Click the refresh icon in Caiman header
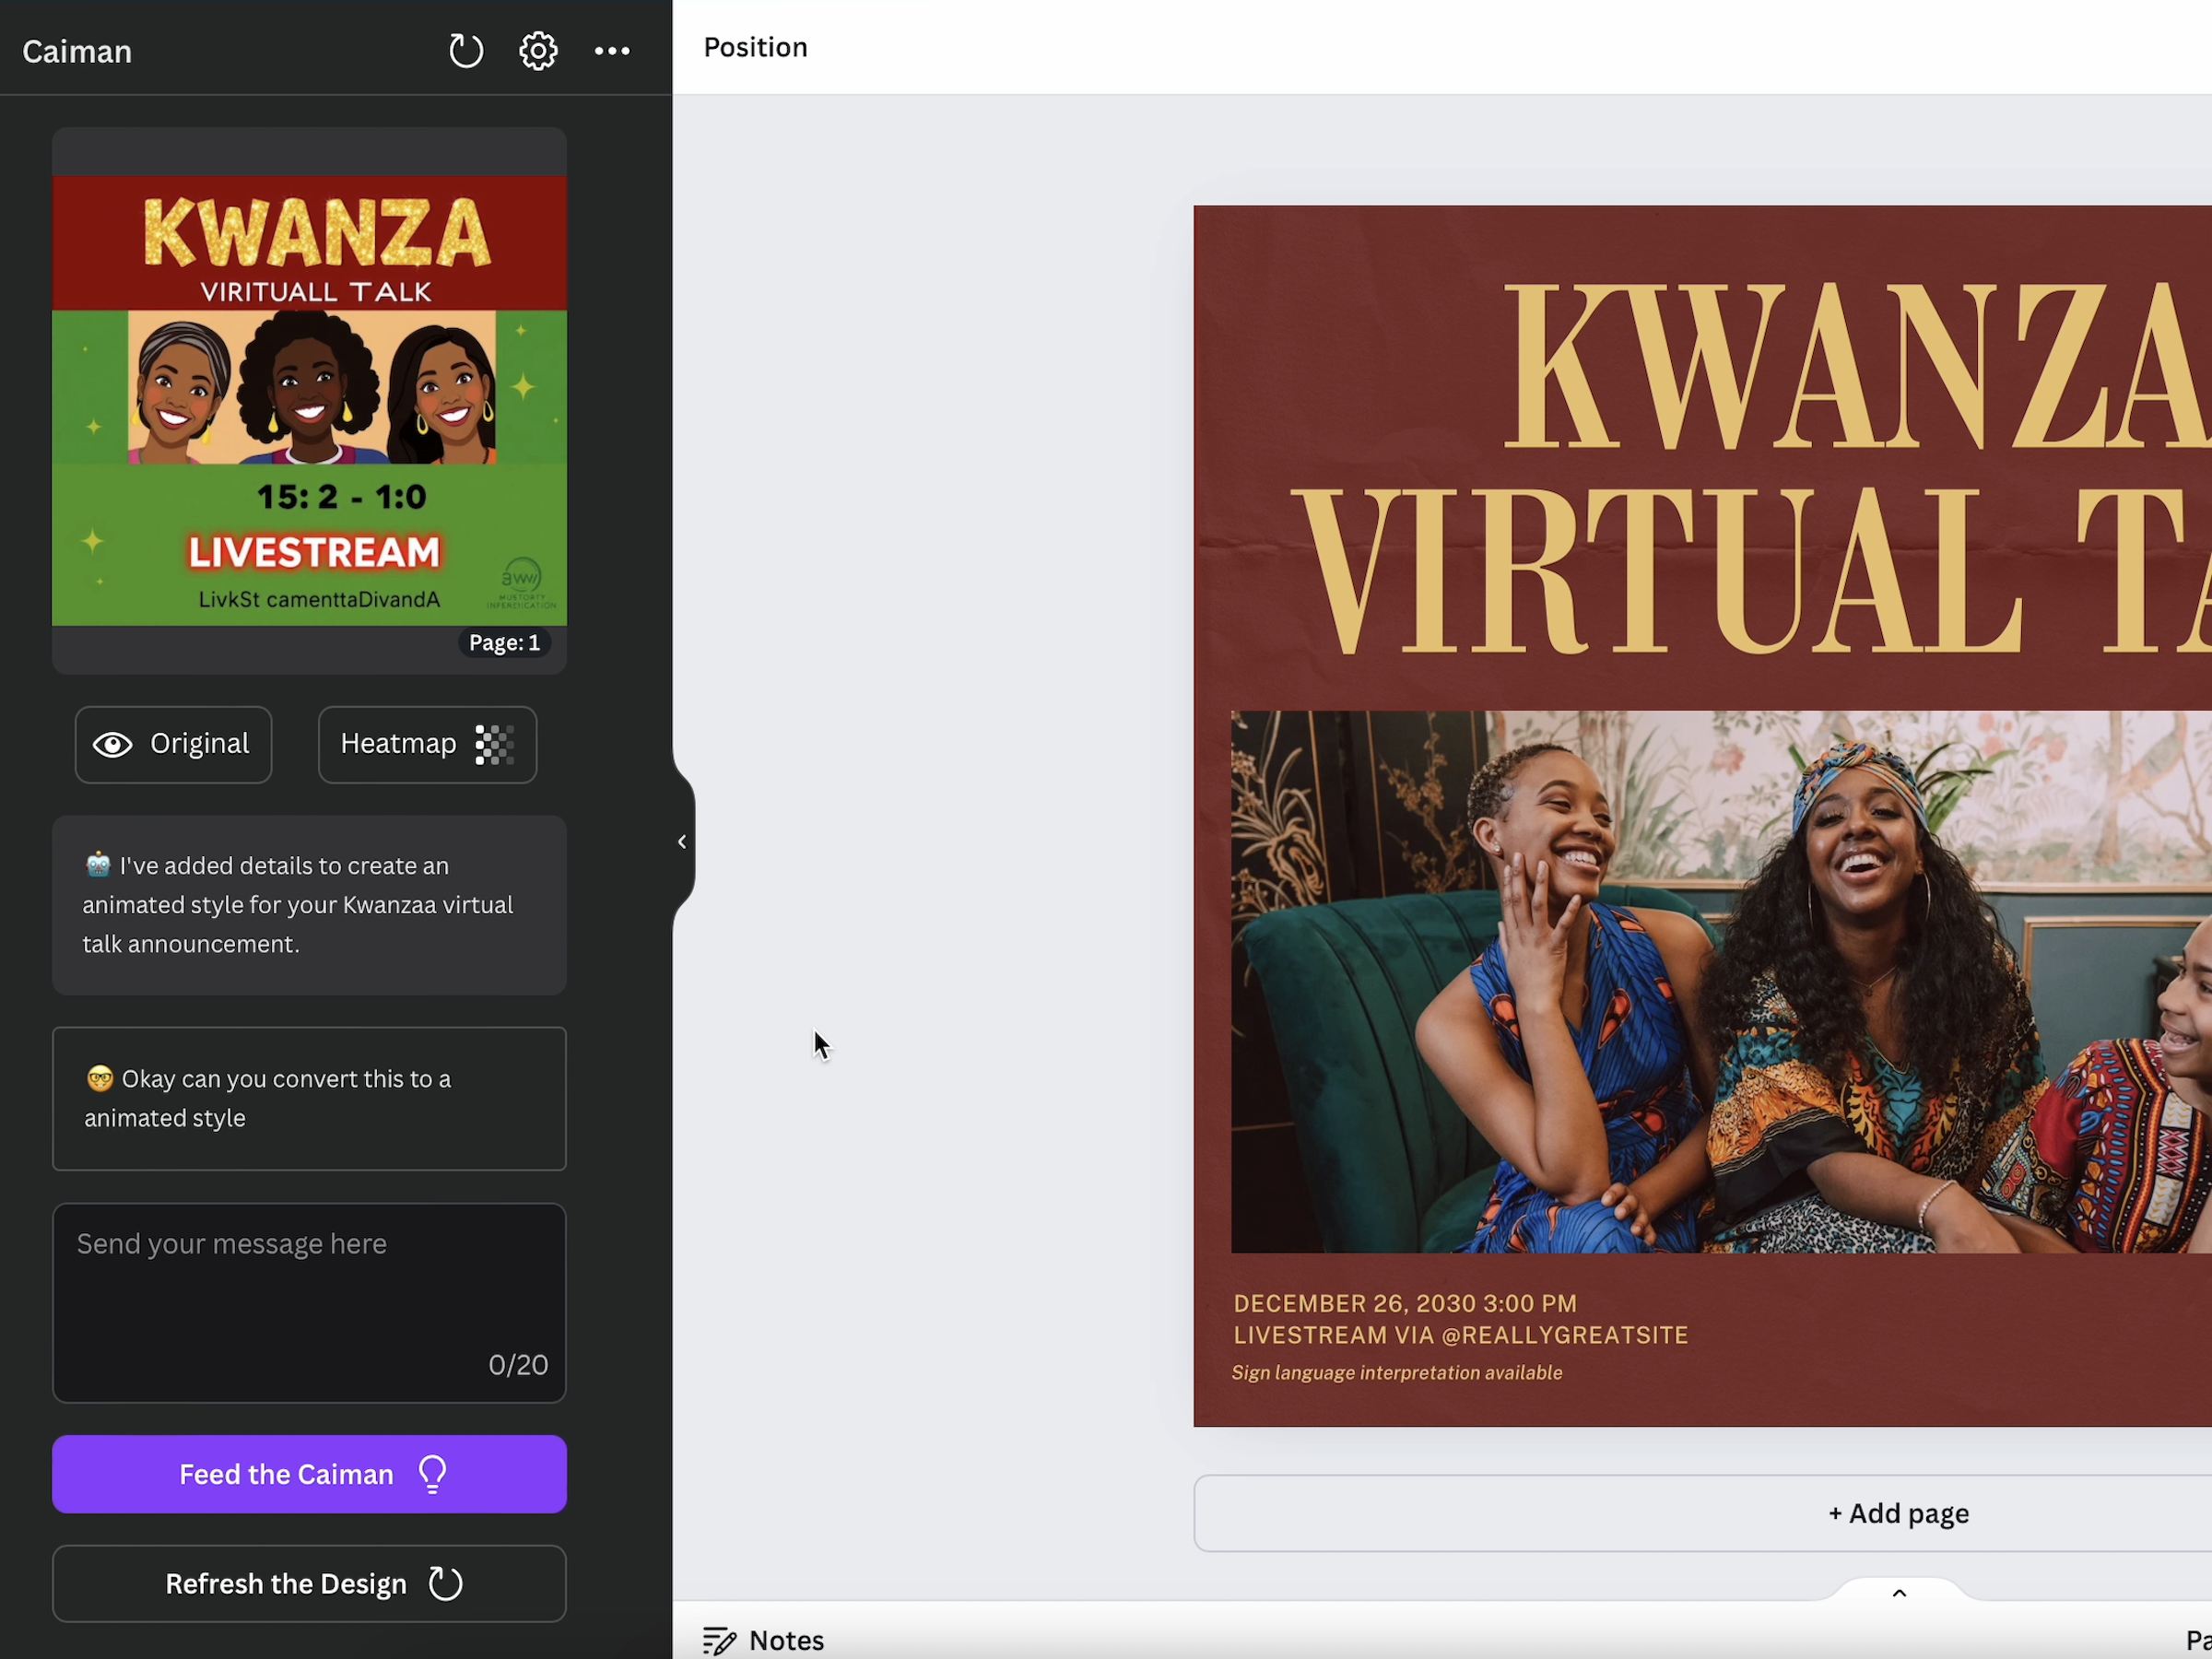This screenshot has width=2212, height=1659. tap(465, 51)
